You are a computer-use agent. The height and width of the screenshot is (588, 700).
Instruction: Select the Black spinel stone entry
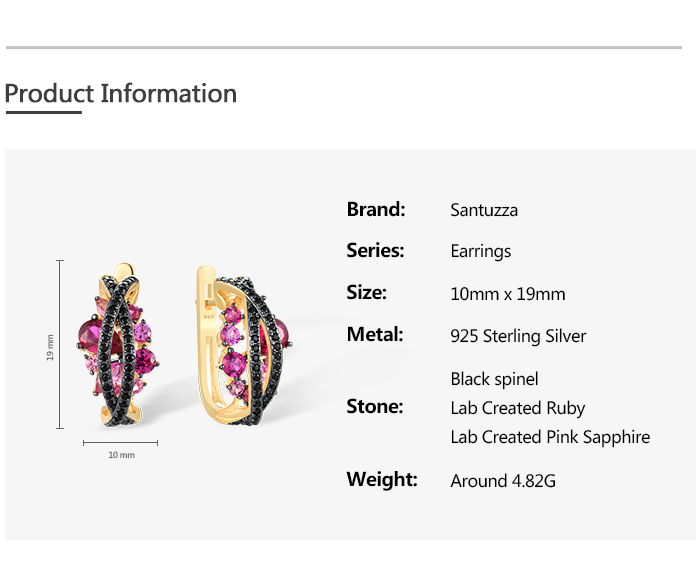(494, 379)
